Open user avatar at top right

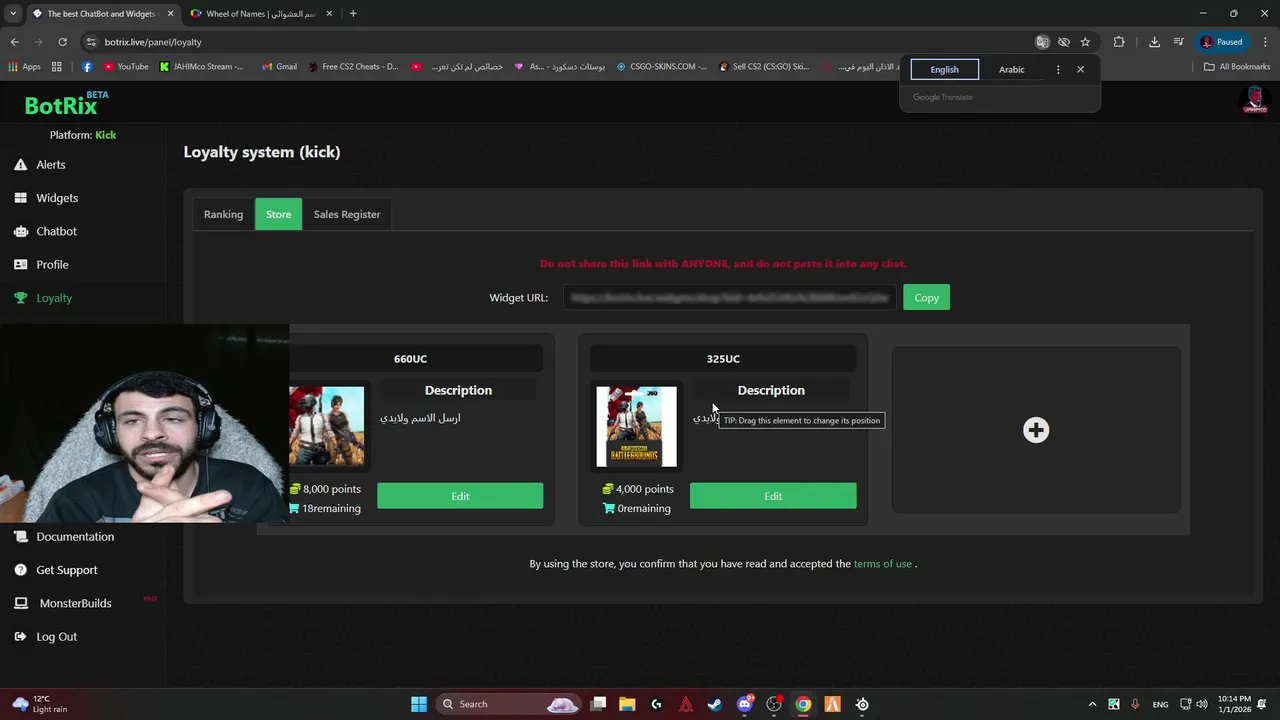[1254, 100]
